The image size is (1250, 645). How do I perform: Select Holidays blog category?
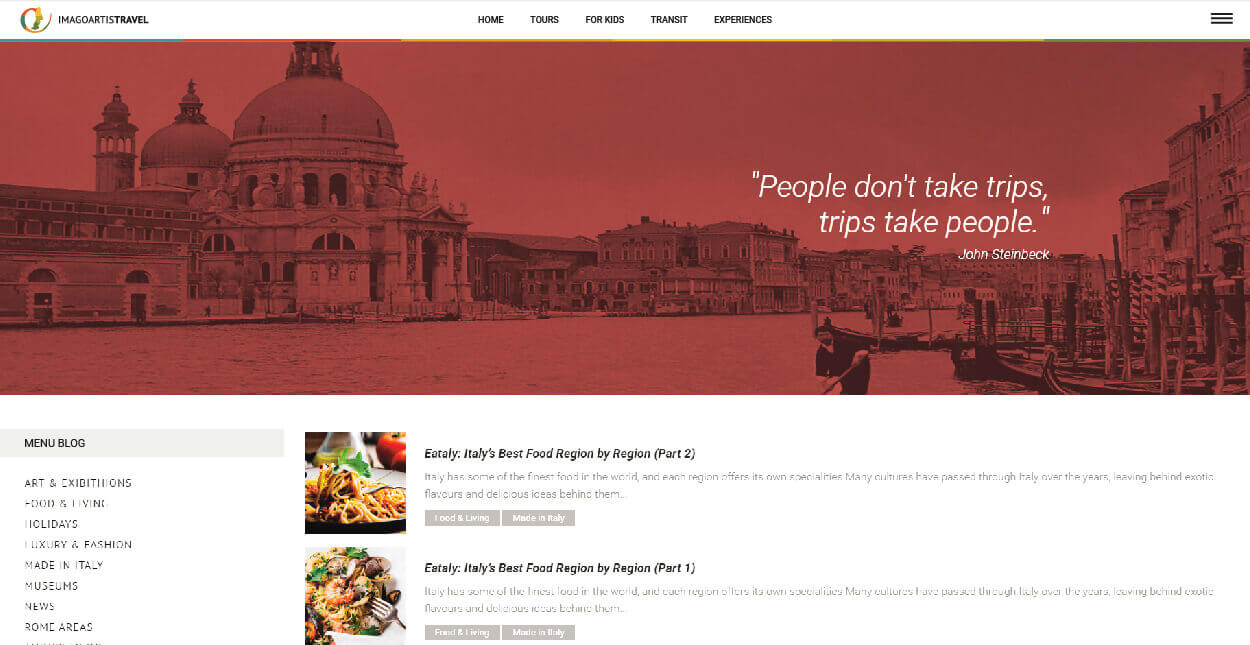pyautogui.click(x=51, y=524)
